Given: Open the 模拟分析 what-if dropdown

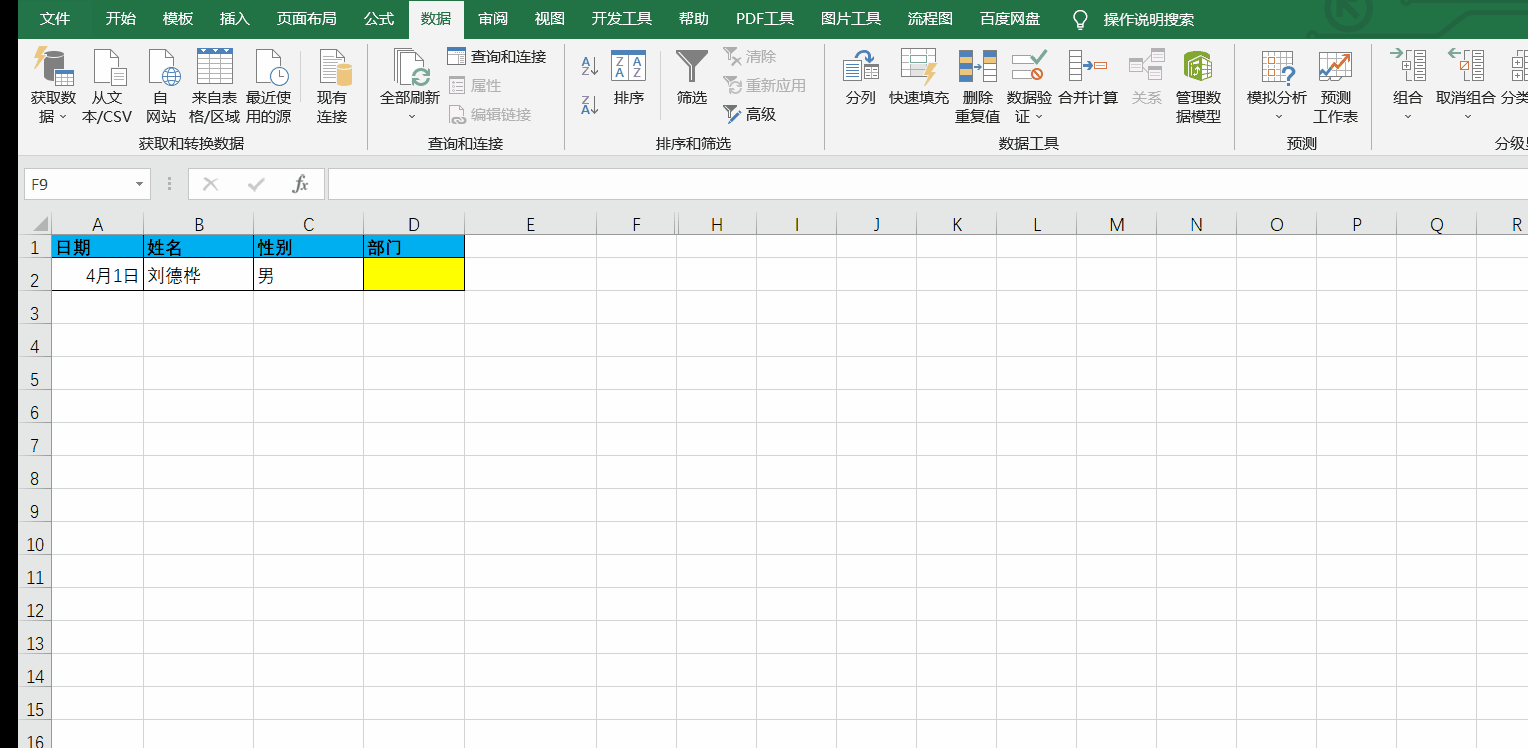Looking at the screenshot, I should tap(1277, 117).
